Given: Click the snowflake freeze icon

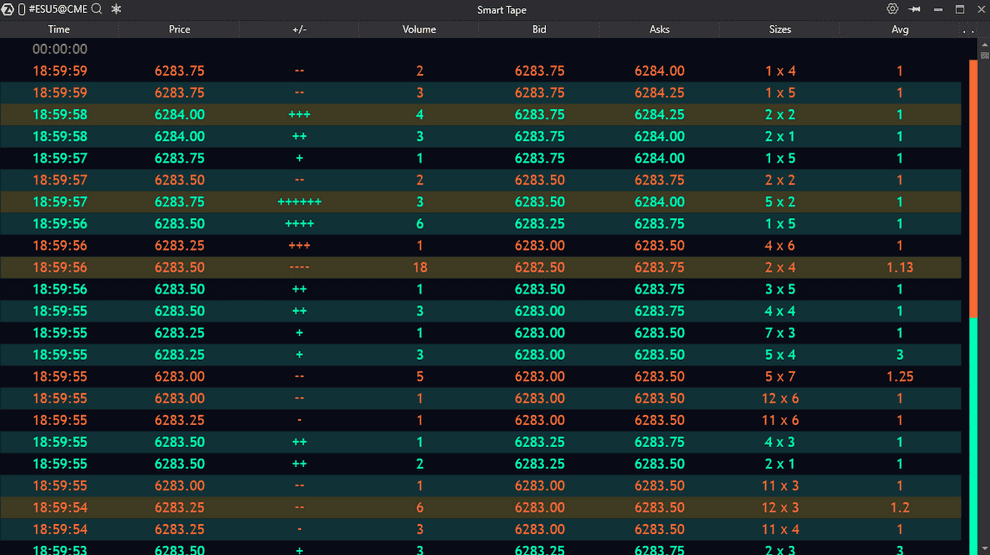Looking at the screenshot, I should point(116,9).
